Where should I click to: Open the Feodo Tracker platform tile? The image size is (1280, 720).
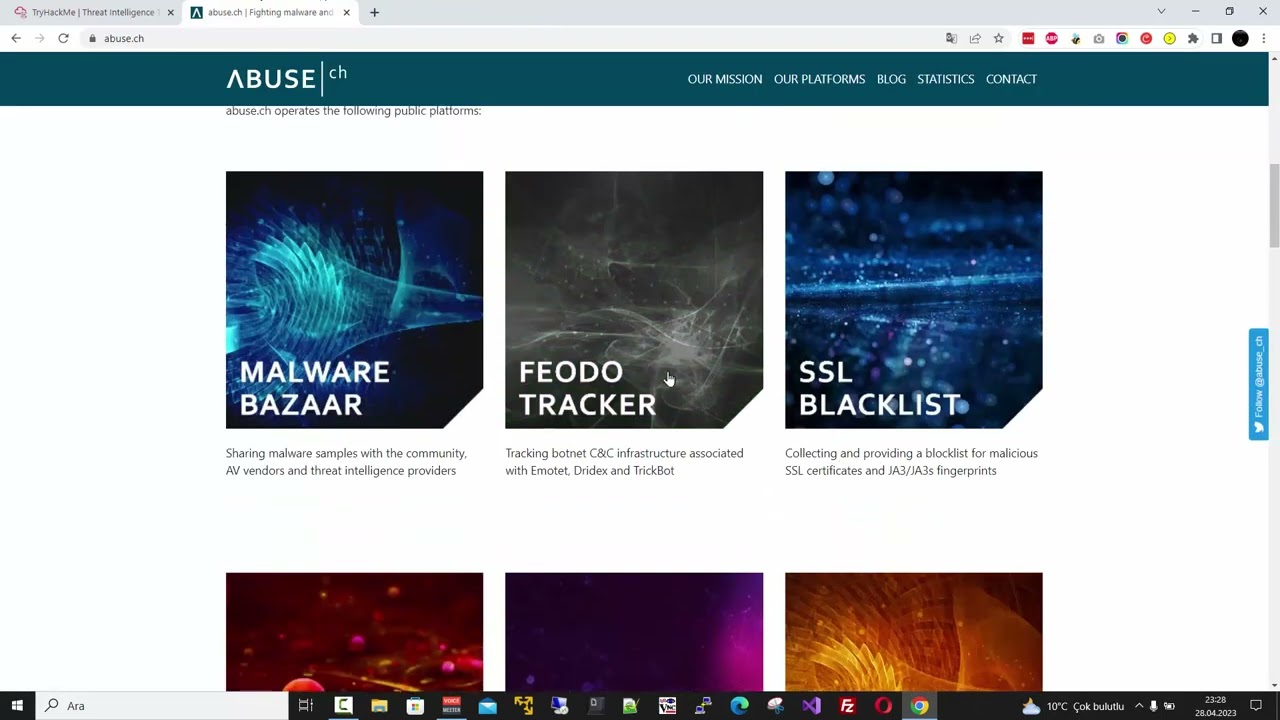634,300
